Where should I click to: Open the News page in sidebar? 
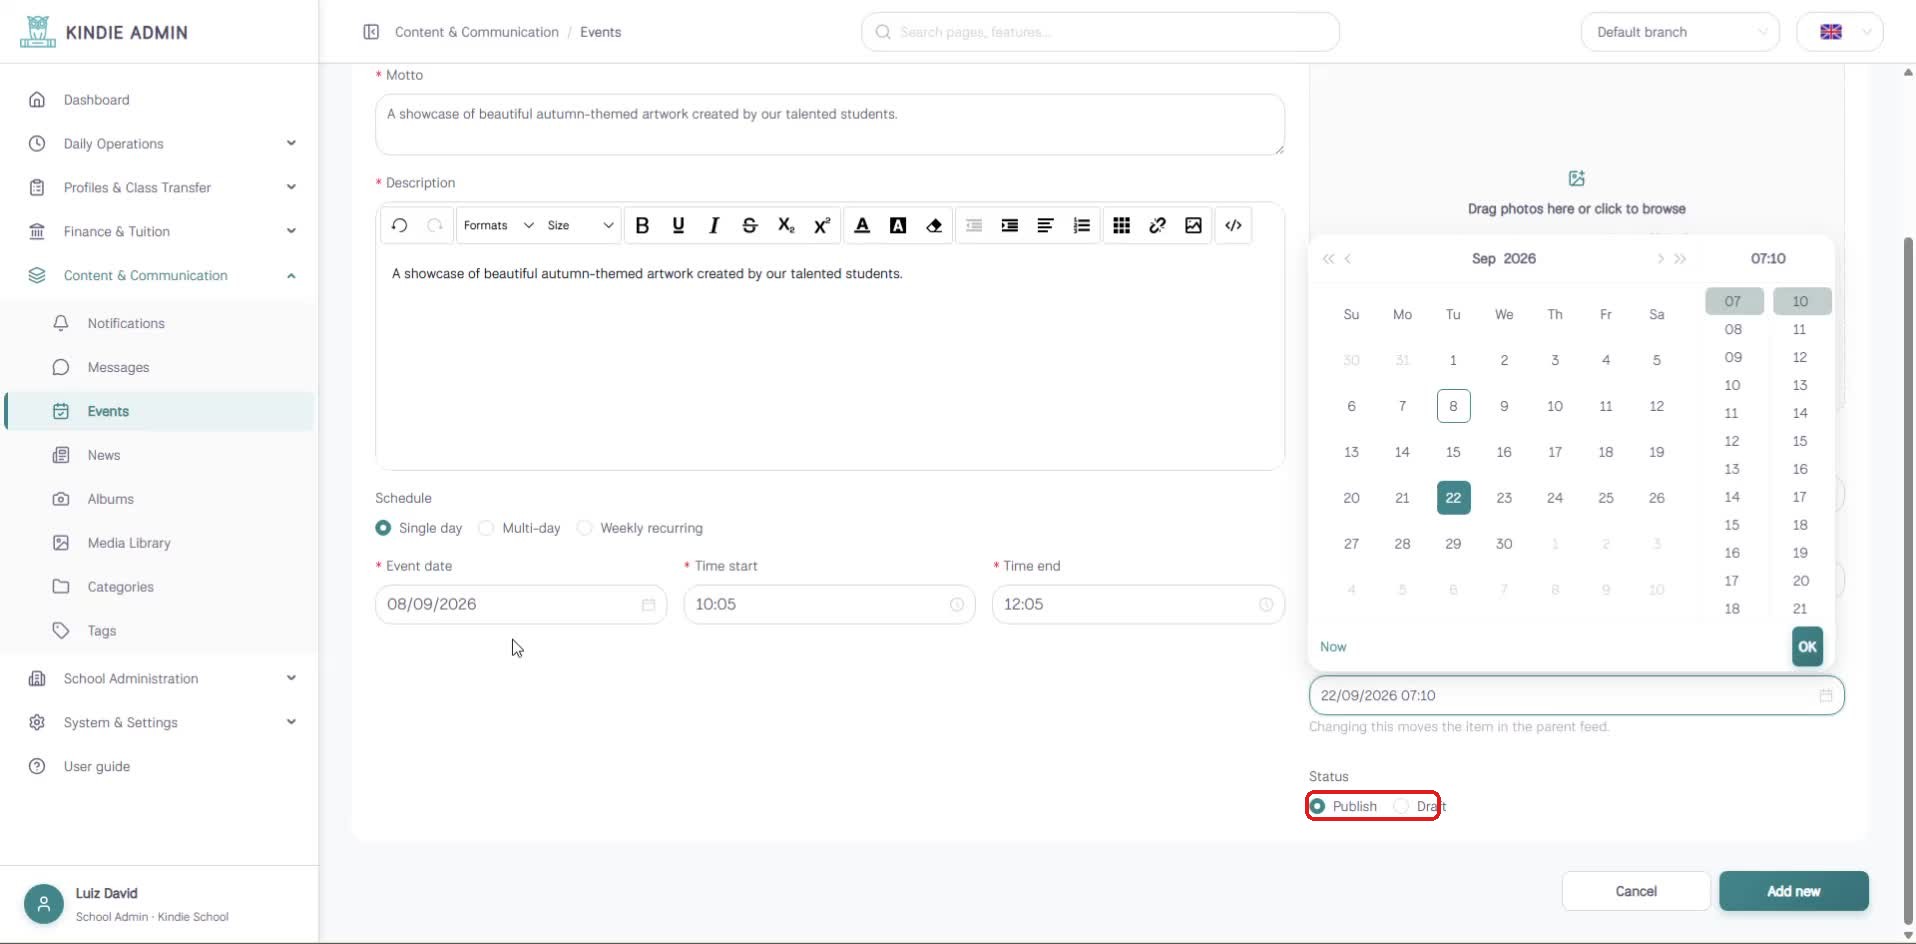104,455
